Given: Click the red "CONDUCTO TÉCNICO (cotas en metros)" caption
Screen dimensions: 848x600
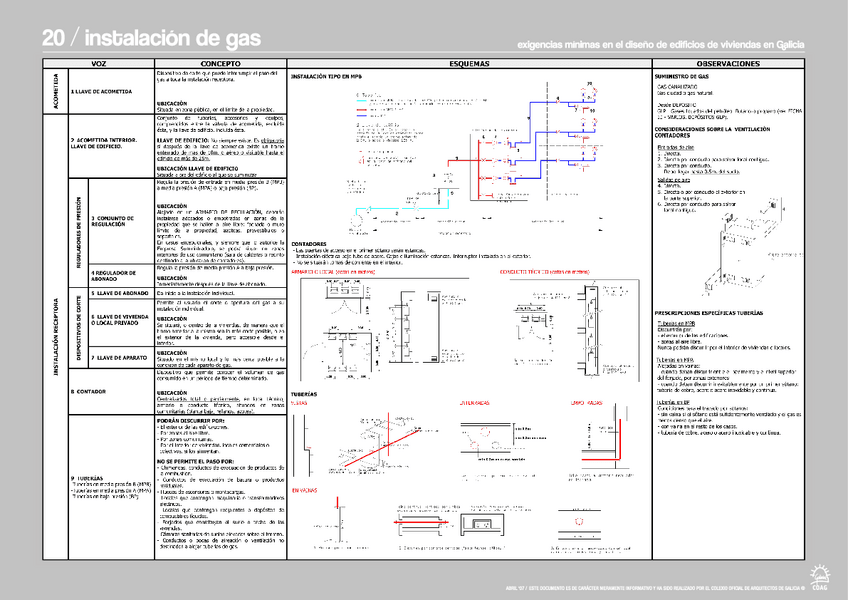Looking at the screenshot, I should pyautogui.click(x=545, y=272).
